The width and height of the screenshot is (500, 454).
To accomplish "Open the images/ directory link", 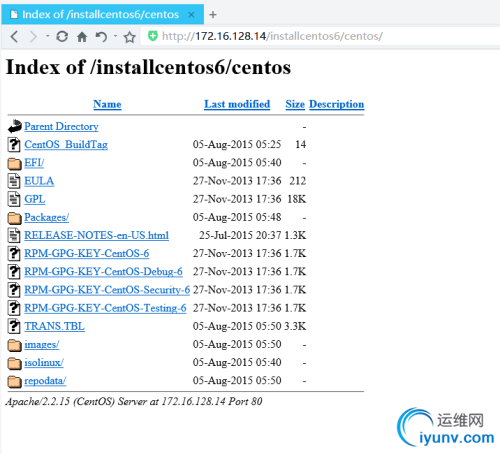I will pos(42,344).
